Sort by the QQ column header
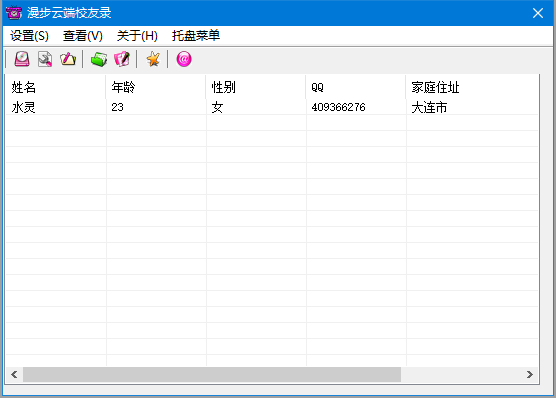Viewport: 556px width, 398px height. 356,87
